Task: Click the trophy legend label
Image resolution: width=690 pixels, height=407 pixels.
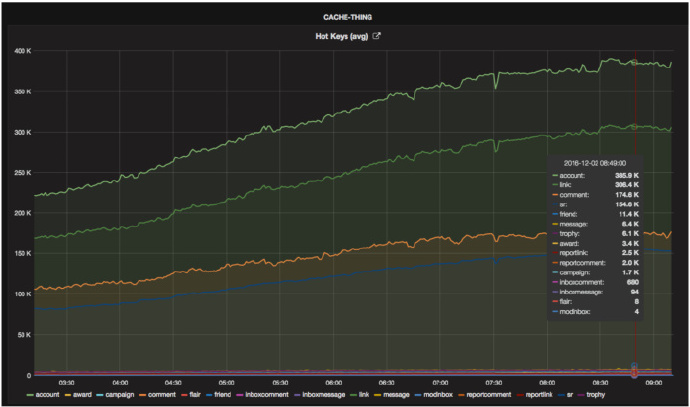Action: click(595, 395)
